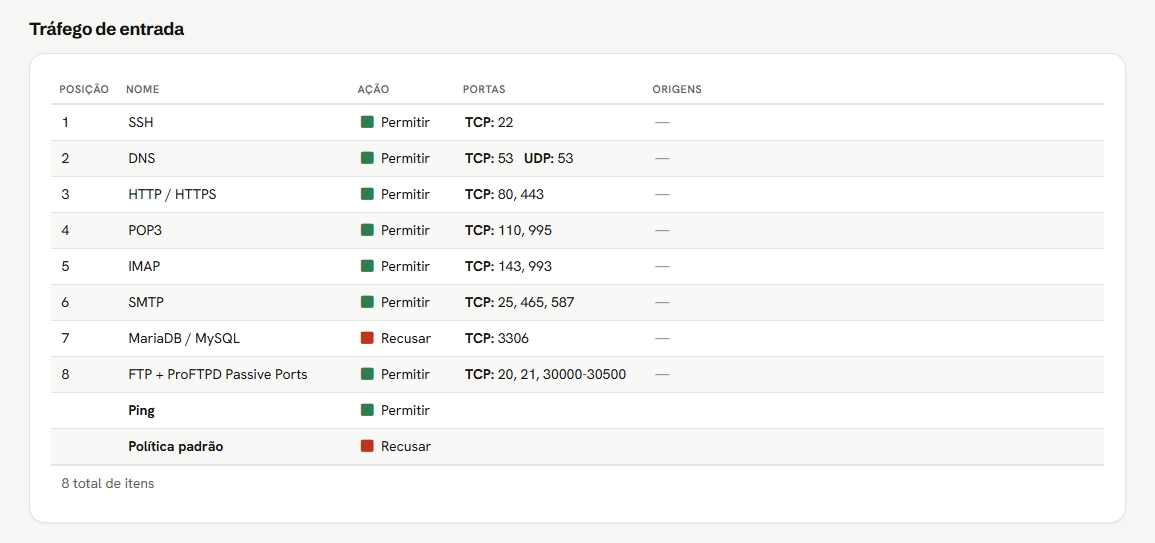The image size is (1155, 543).
Task: Click the TCP: 80, 443 ports cell
Action: pyautogui.click(x=505, y=195)
